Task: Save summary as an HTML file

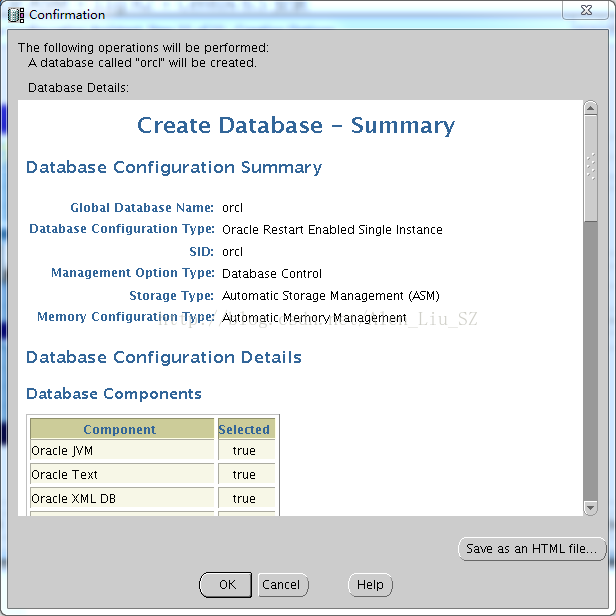Action: (x=532, y=548)
